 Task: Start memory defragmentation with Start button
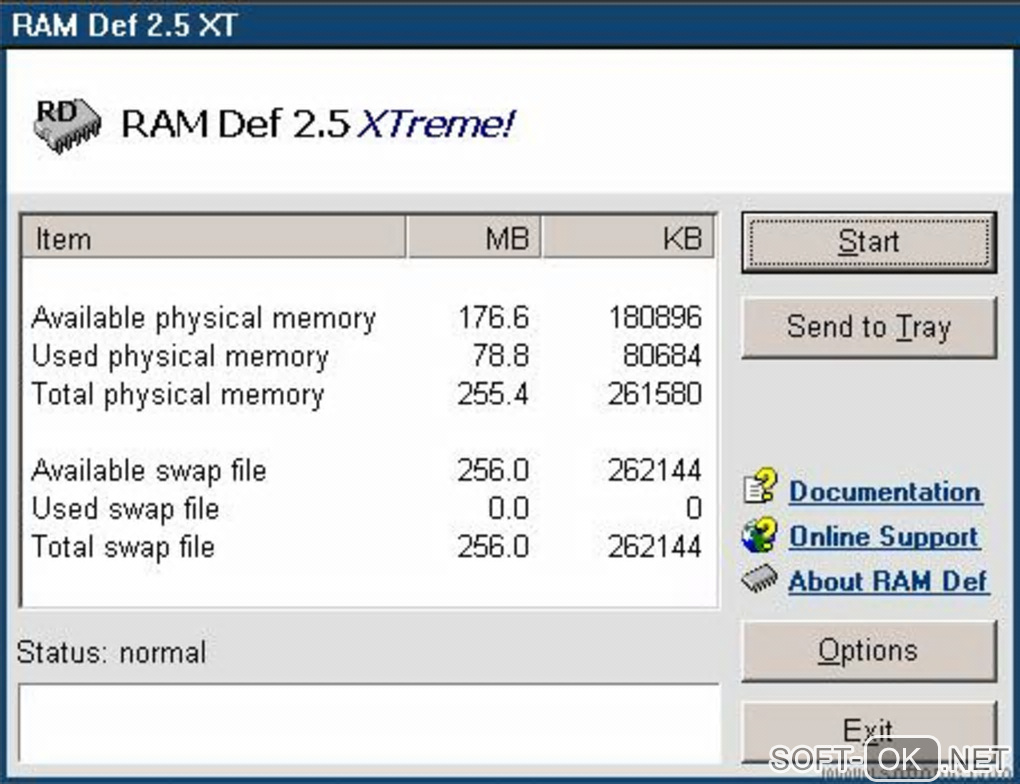coord(868,242)
